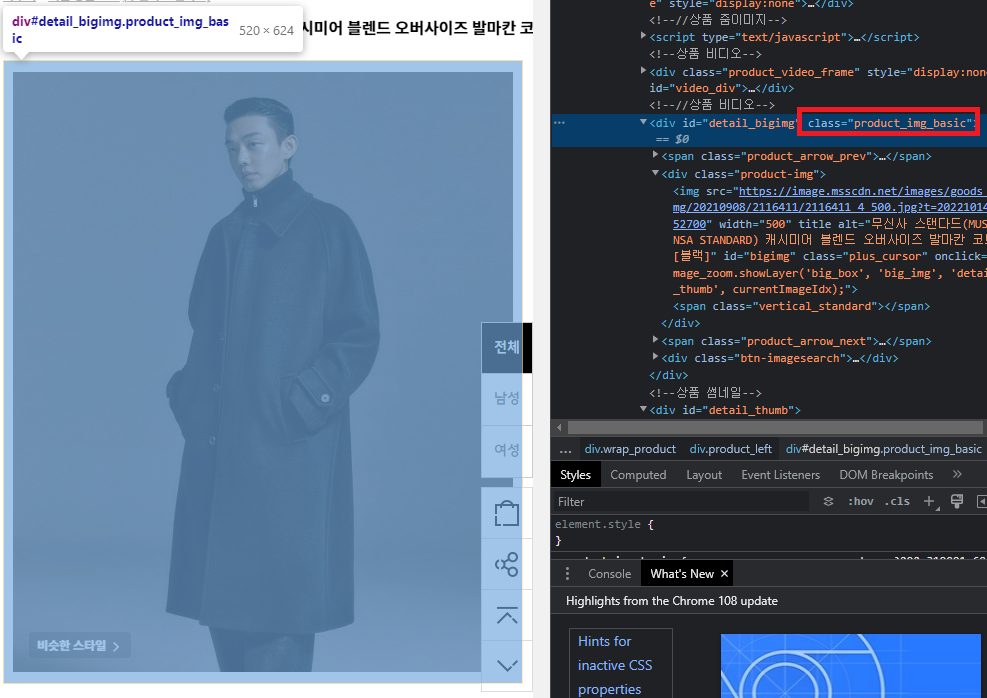Expand the btn-imagesearch div node
The width and height of the screenshot is (987, 698).
tap(655, 357)
